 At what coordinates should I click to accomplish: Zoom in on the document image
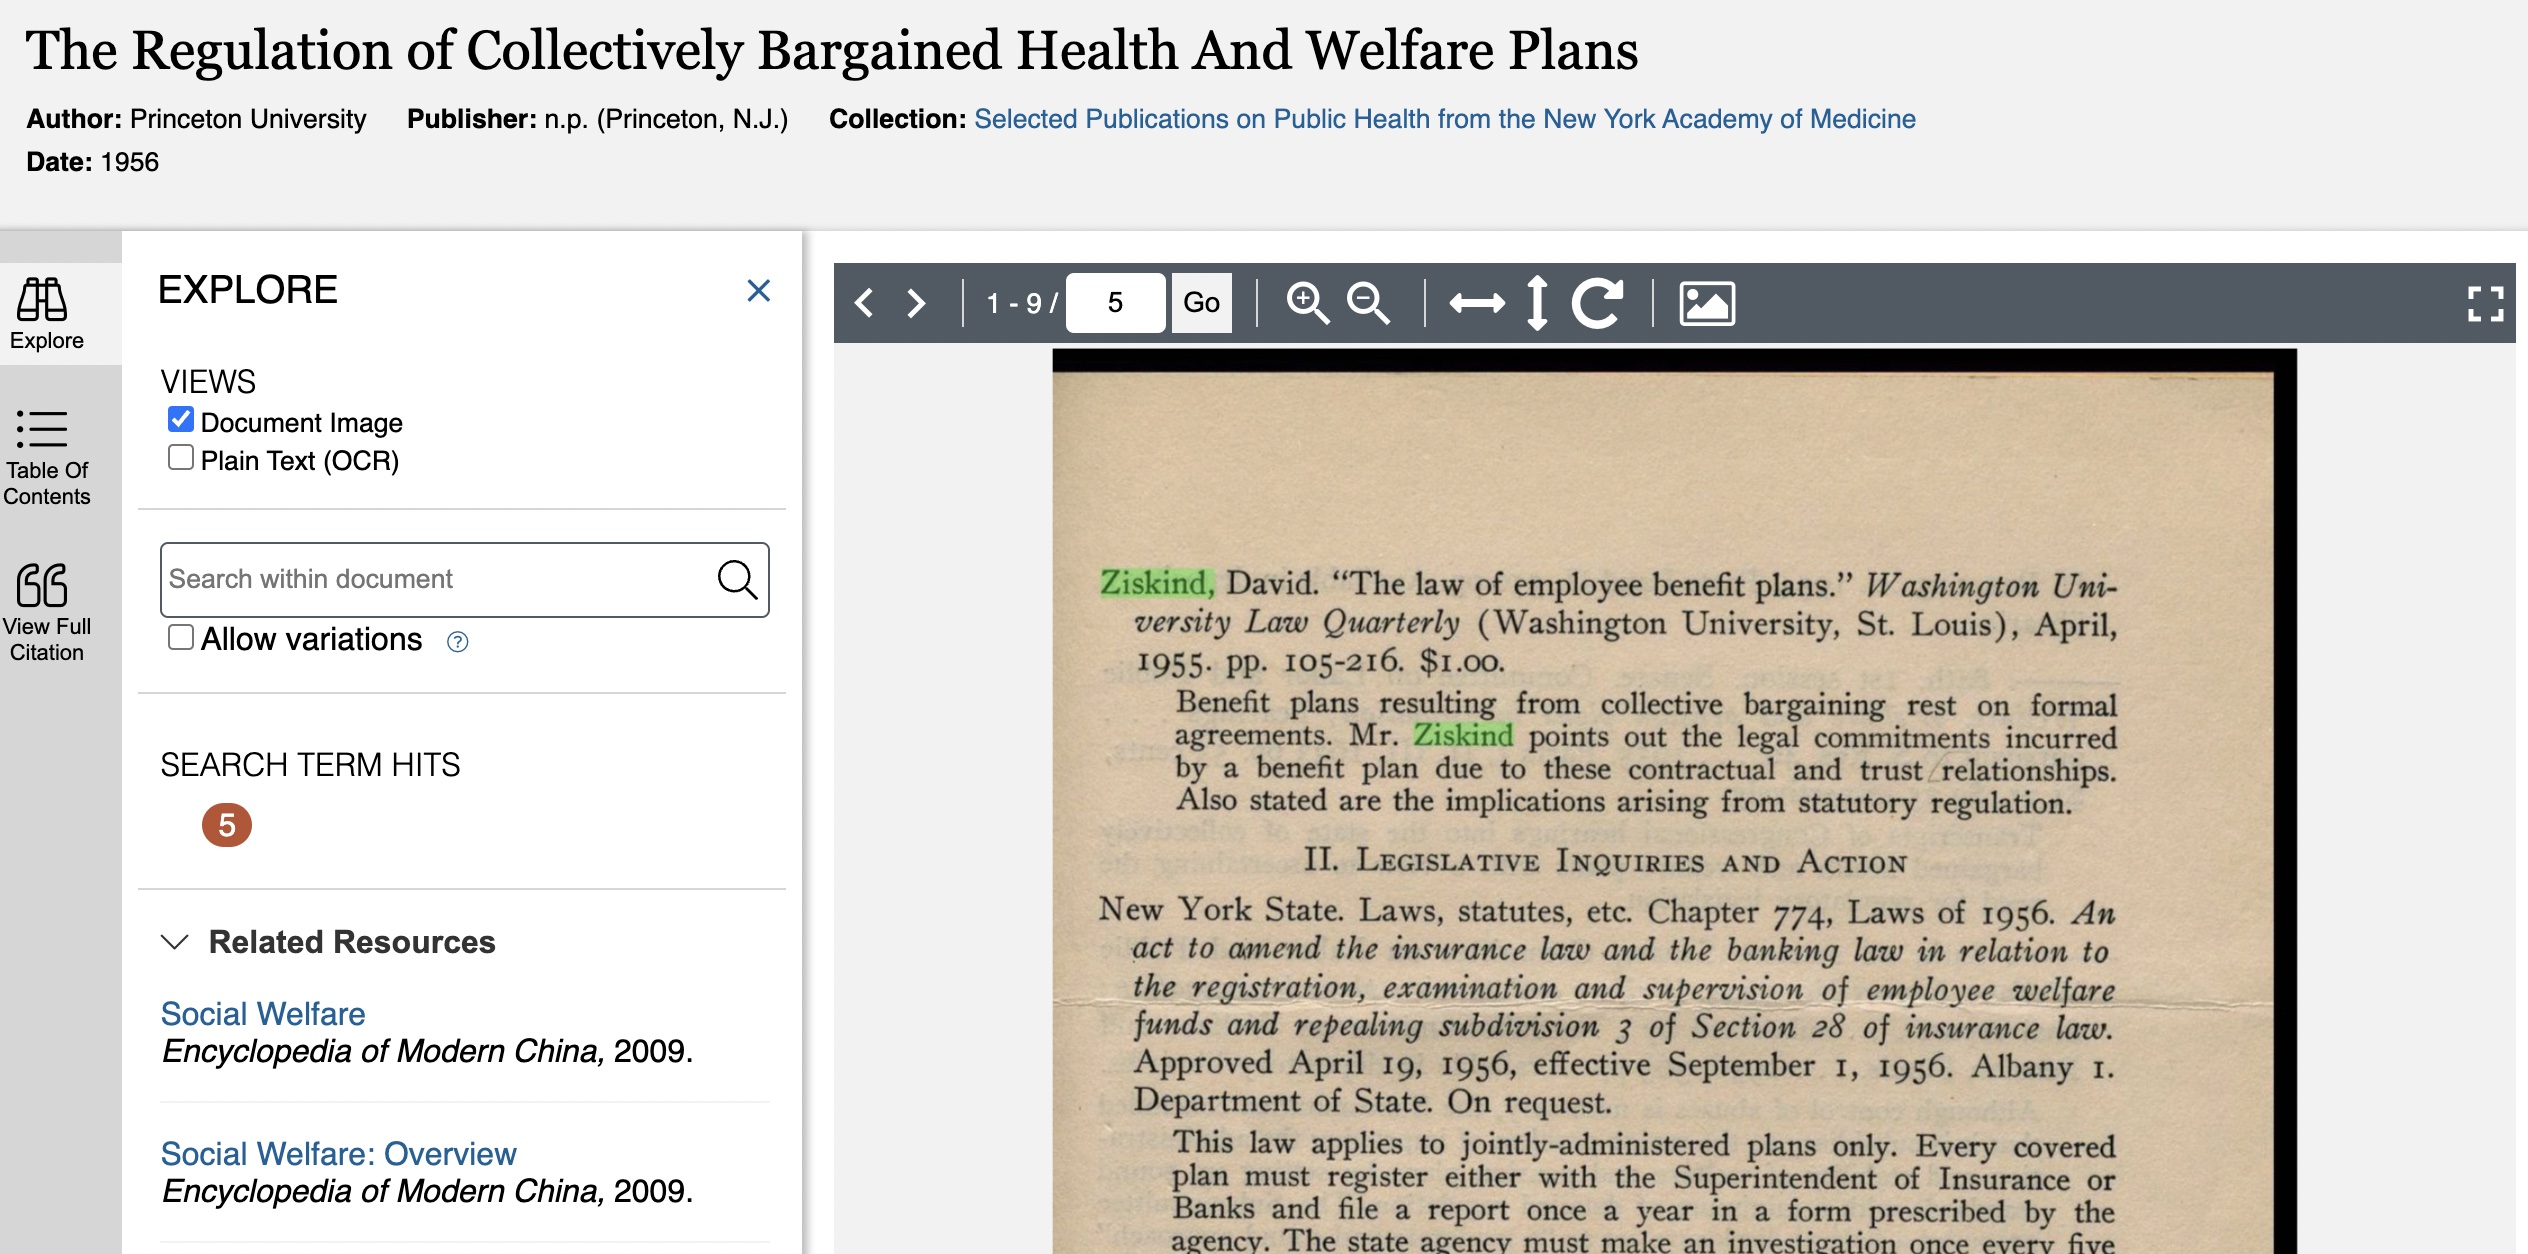coord(1307,303)
